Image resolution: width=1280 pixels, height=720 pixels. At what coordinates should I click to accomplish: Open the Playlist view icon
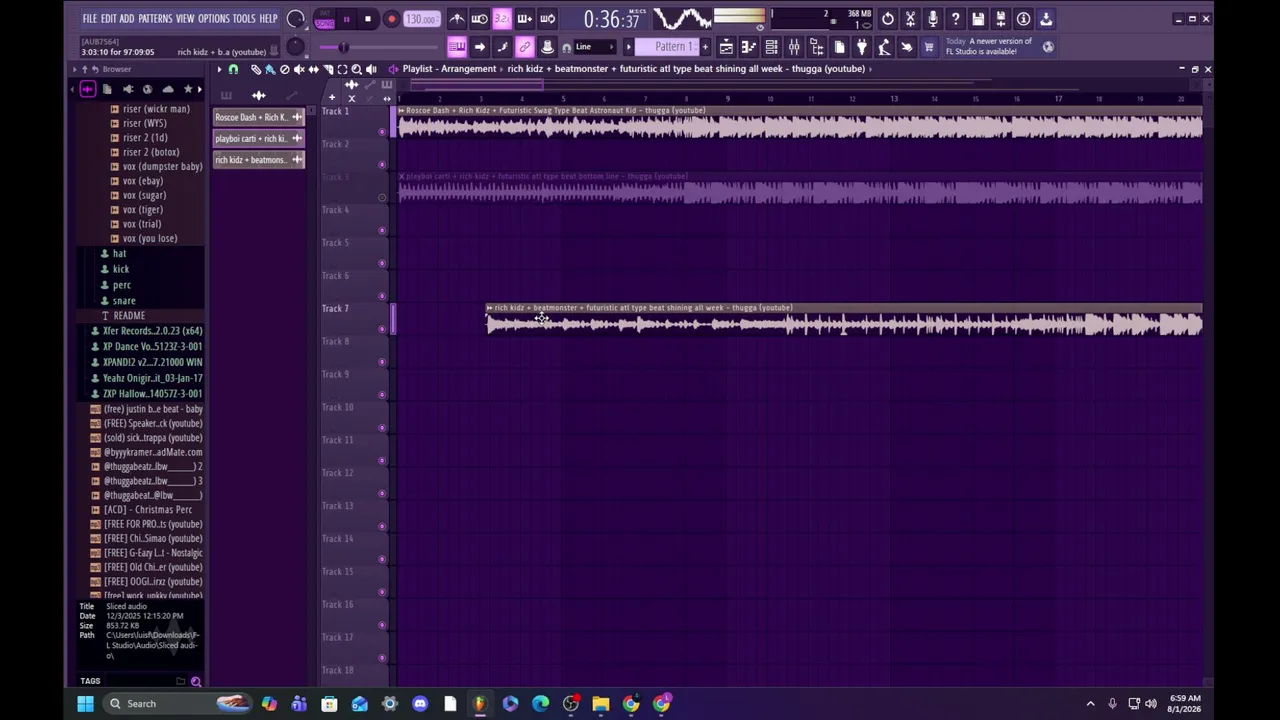tap(726, 47)
